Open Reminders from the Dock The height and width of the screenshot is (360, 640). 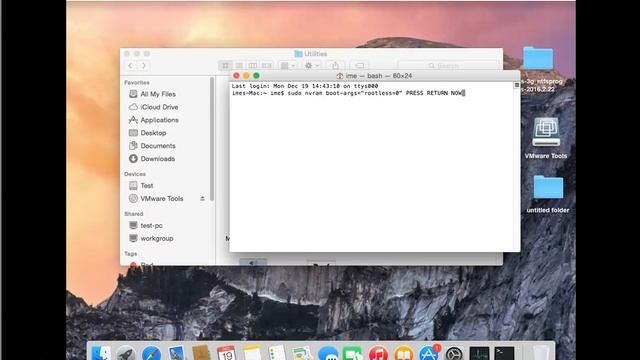(277, 353)
